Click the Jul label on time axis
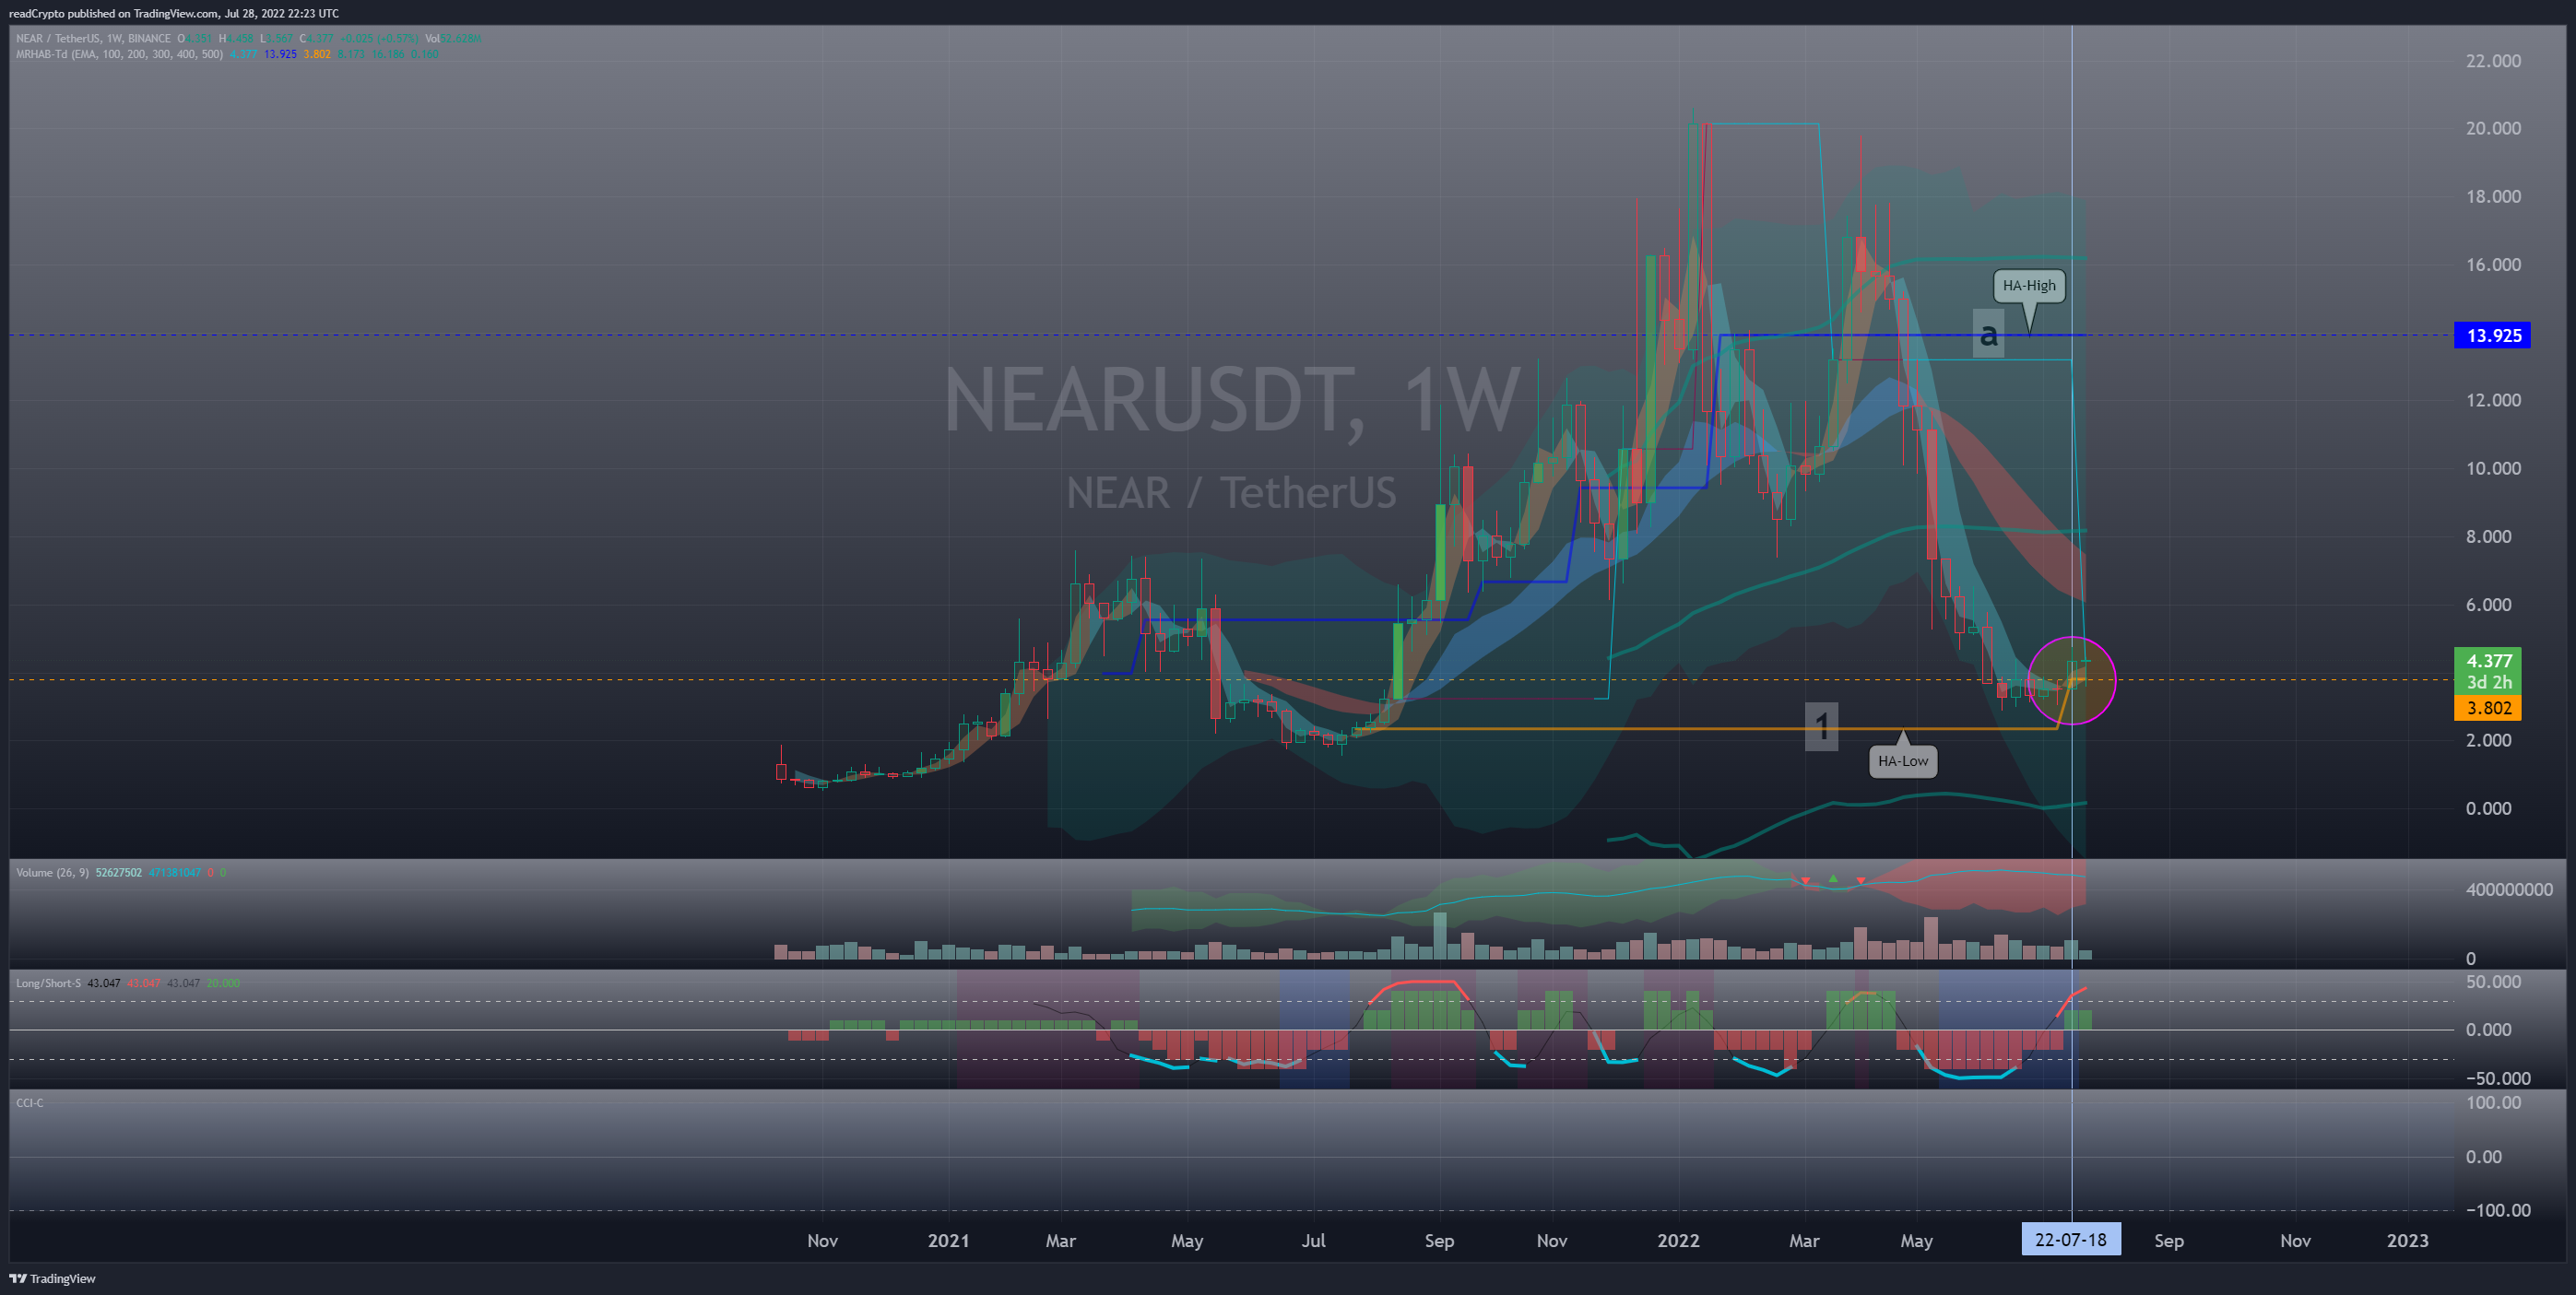Screen dimensions: 2576x1295 1313,1240
